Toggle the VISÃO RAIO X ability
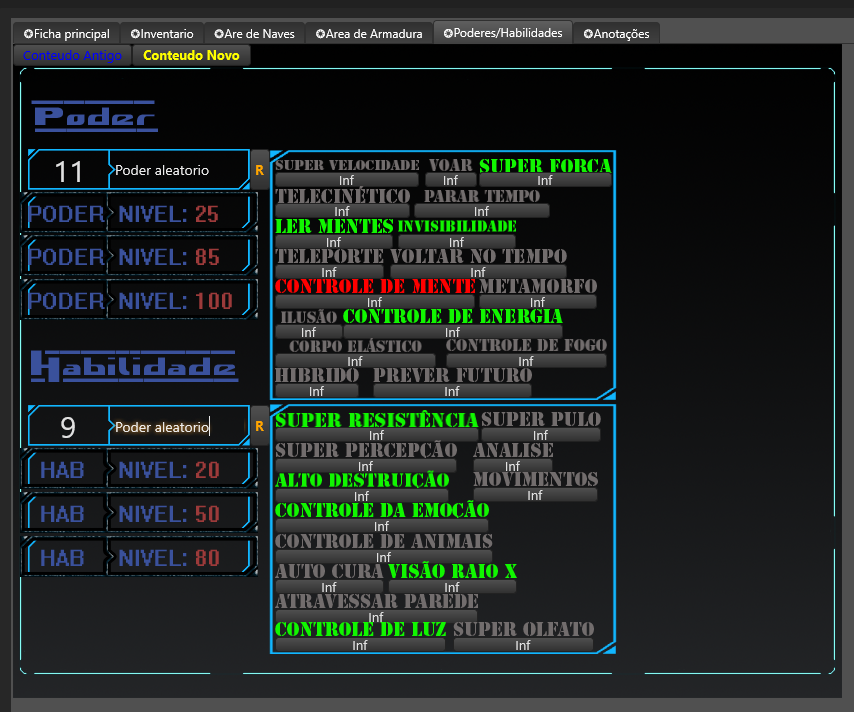 point(452,571)
